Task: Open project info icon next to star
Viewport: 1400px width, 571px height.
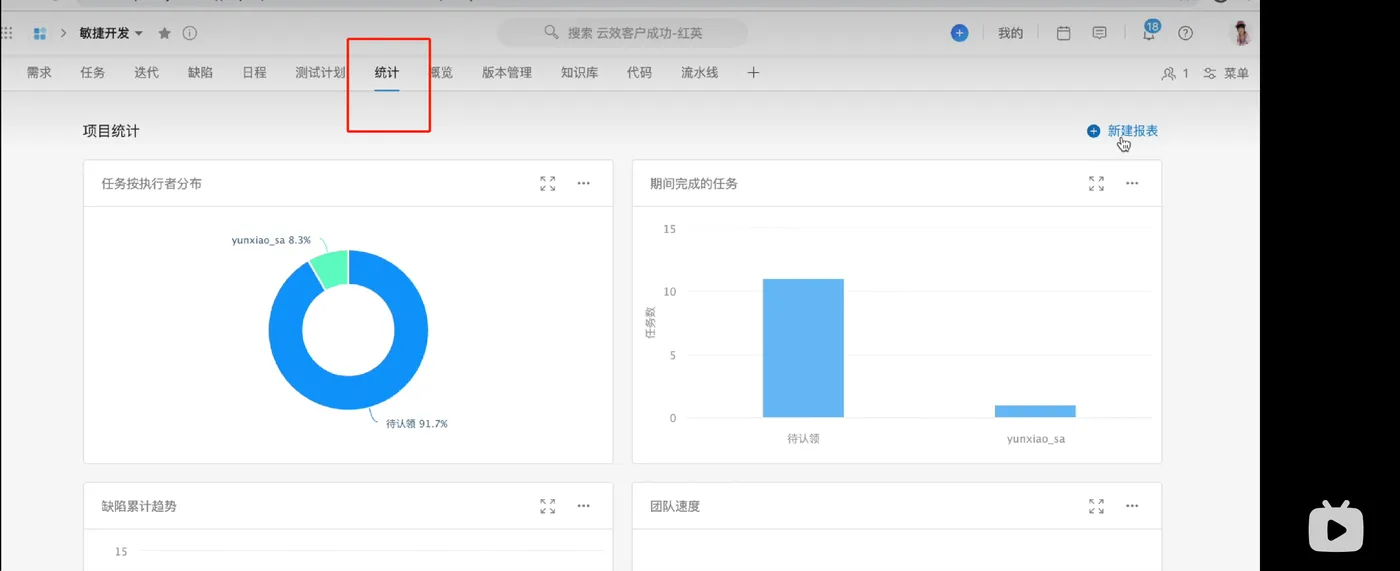Action: coord(190,33)
